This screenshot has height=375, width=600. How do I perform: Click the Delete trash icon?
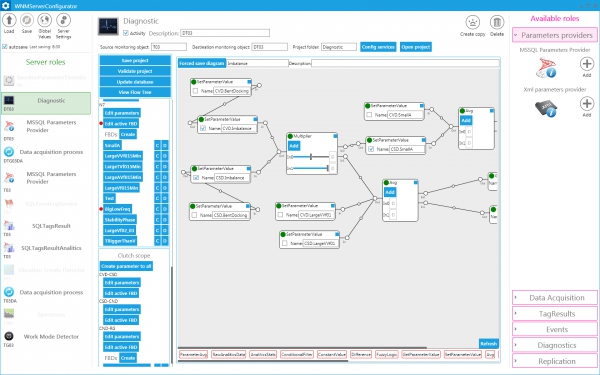[497, 22]
